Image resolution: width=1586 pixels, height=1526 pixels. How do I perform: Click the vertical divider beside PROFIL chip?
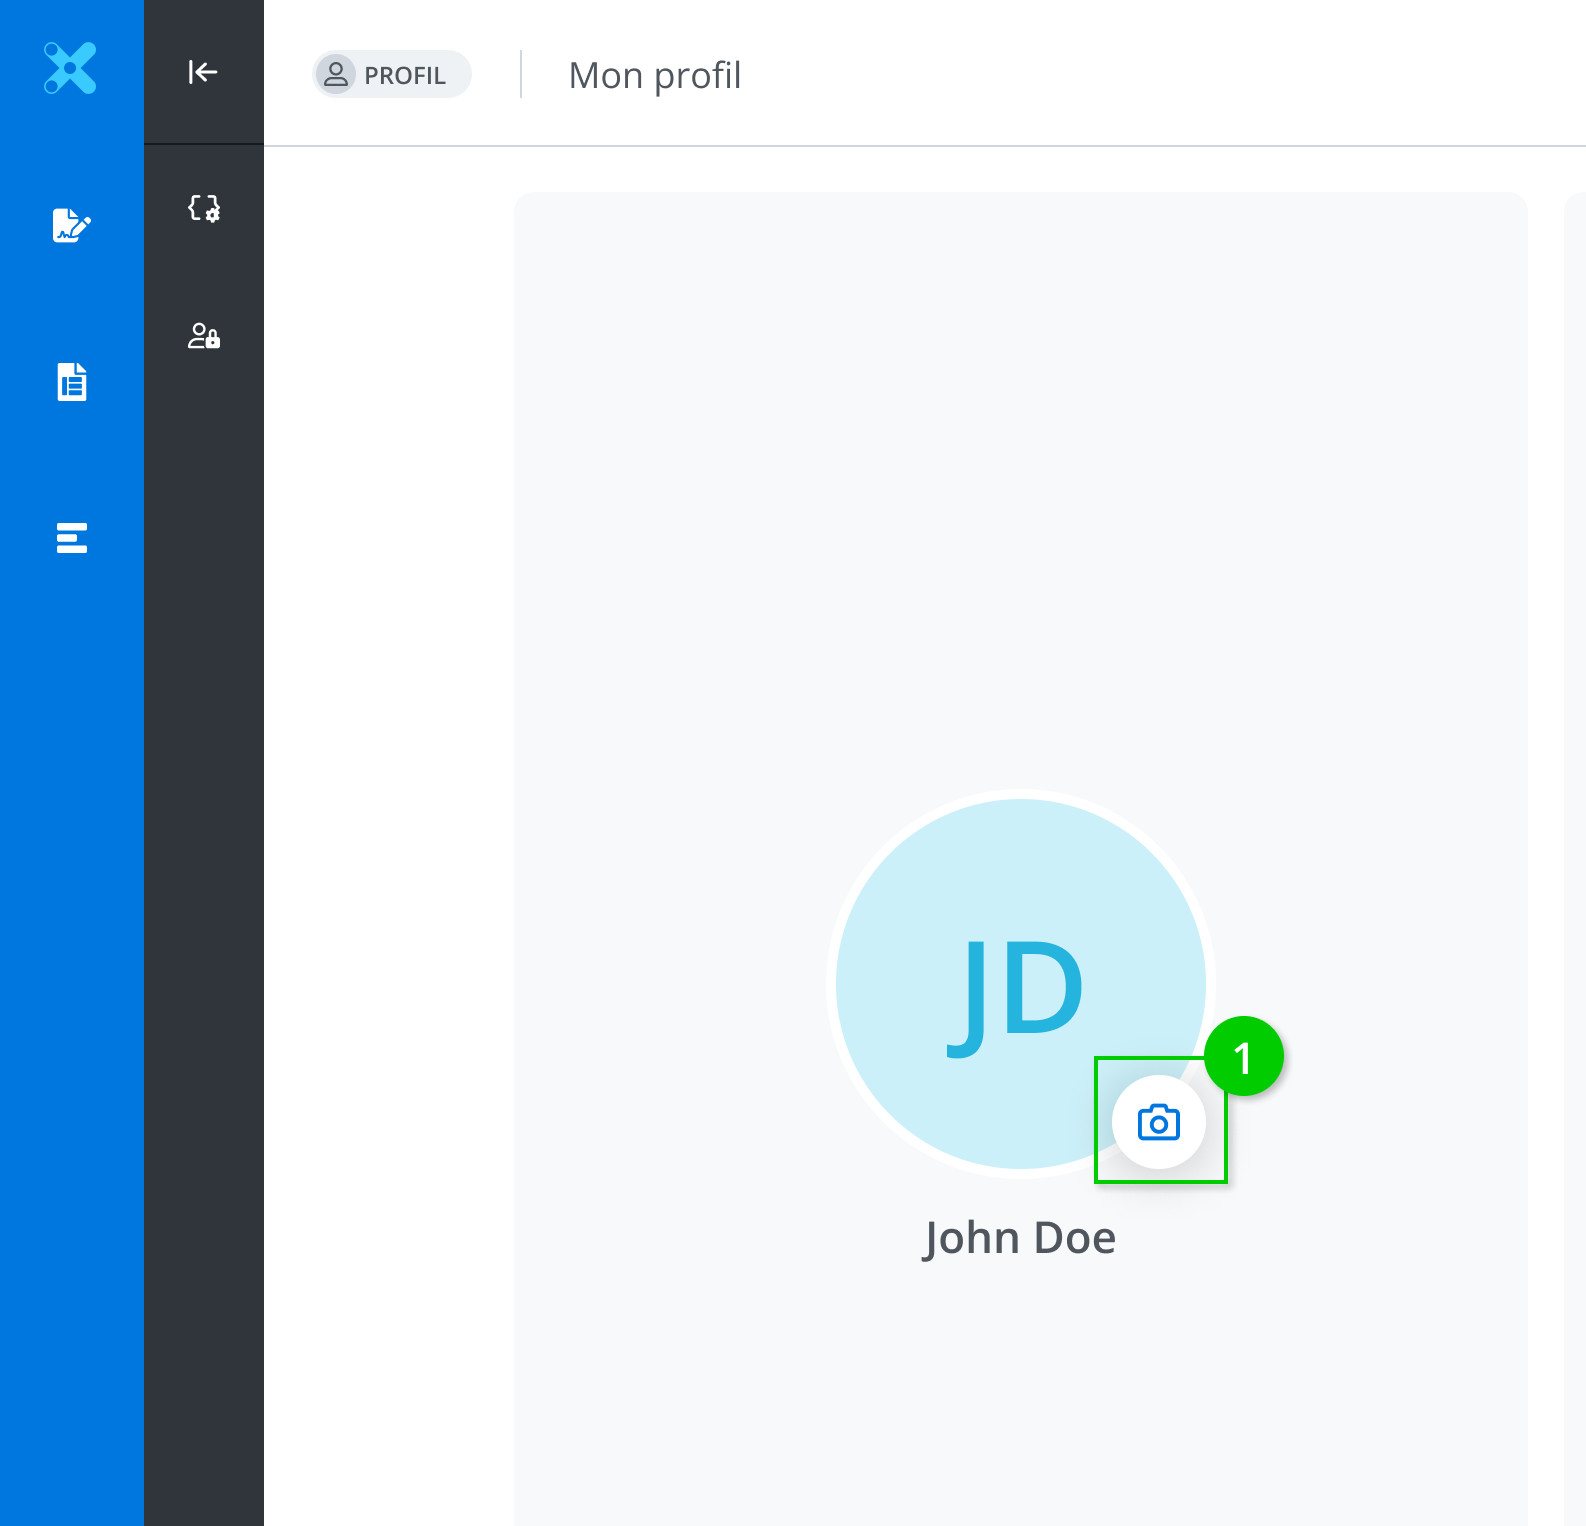[521, 75]
